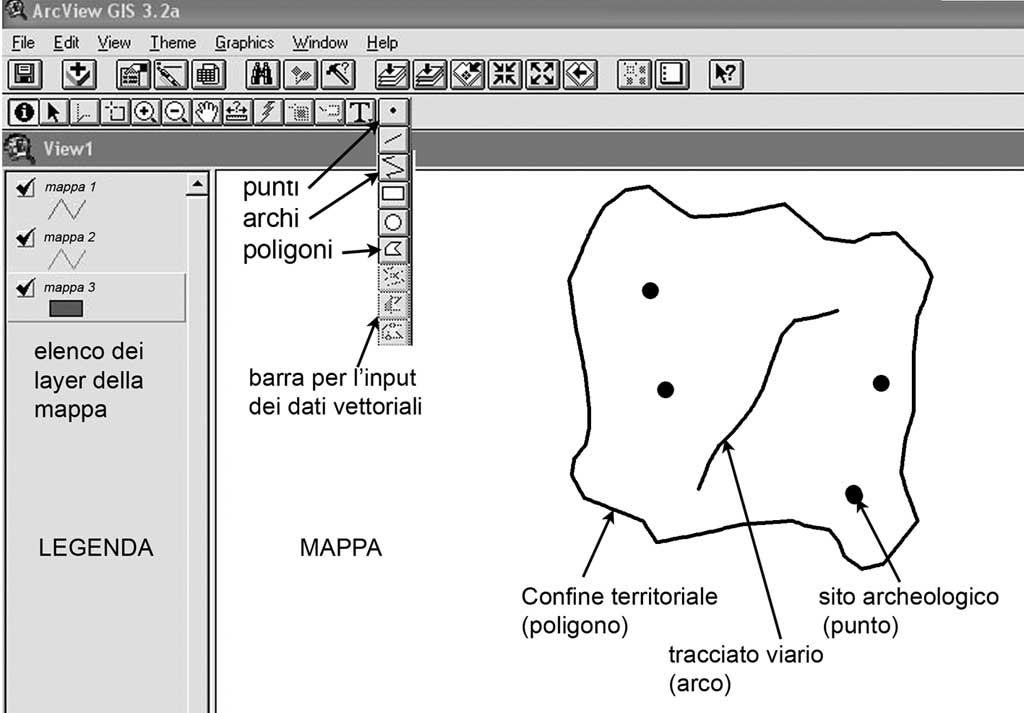Viewport: 1024px width, 713px height.
Task: Select the Zoom In magnifier tool
Action: coord(145,112)
